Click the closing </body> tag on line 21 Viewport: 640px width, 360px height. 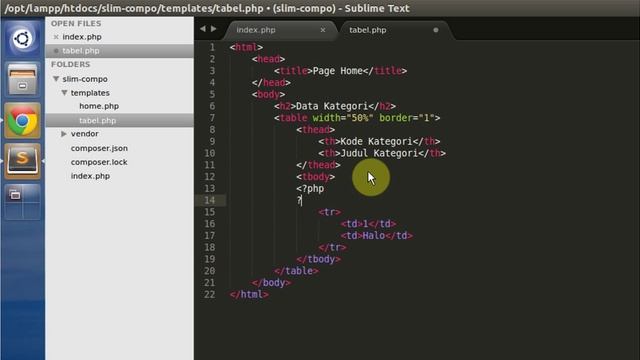point(271,283)
